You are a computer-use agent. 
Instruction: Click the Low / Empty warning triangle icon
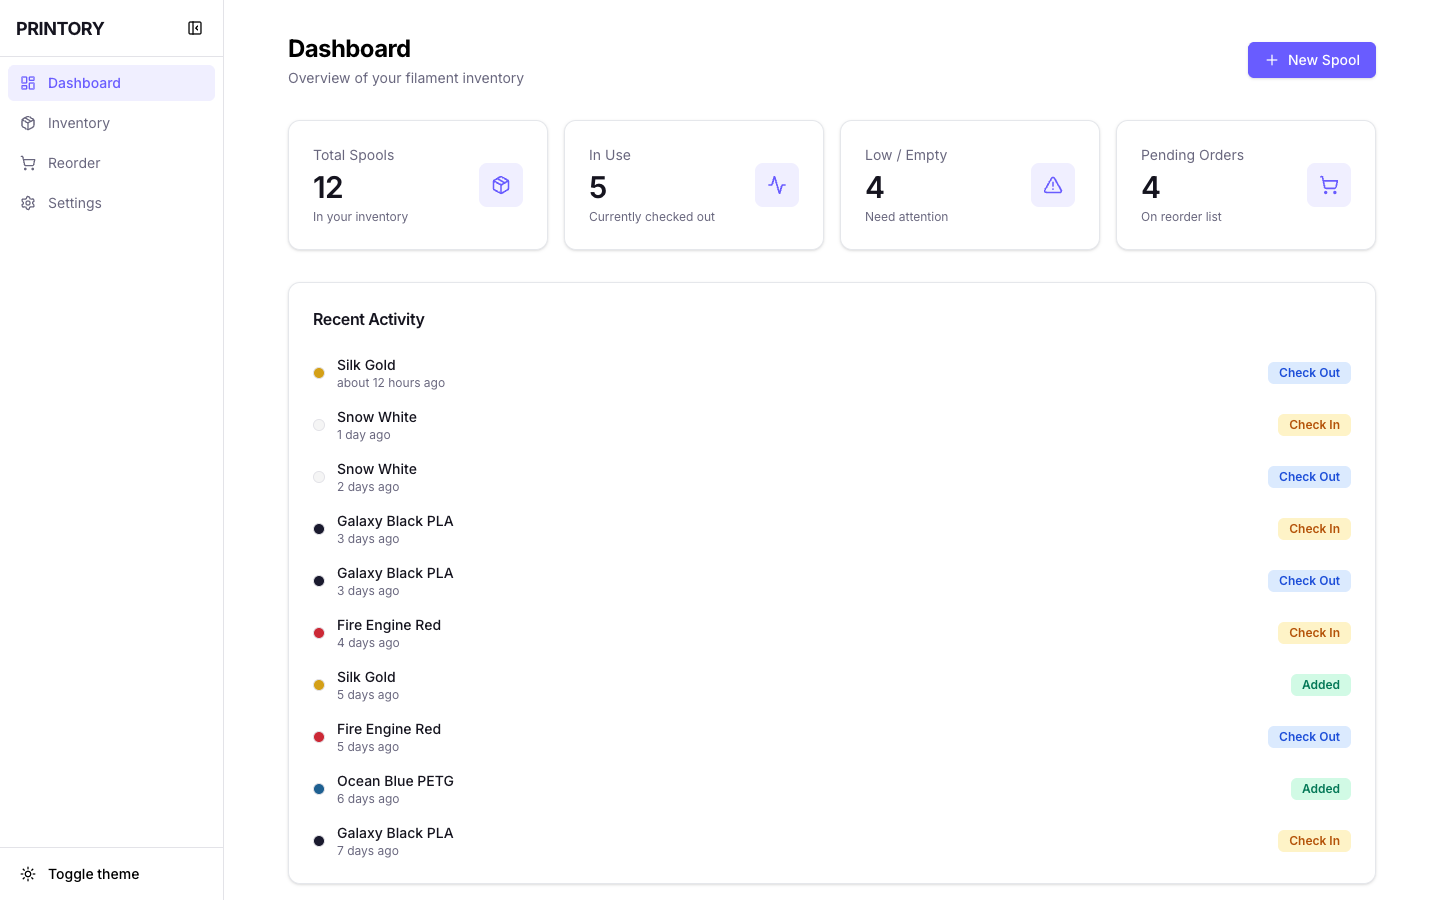click(x=1053, y=185)
